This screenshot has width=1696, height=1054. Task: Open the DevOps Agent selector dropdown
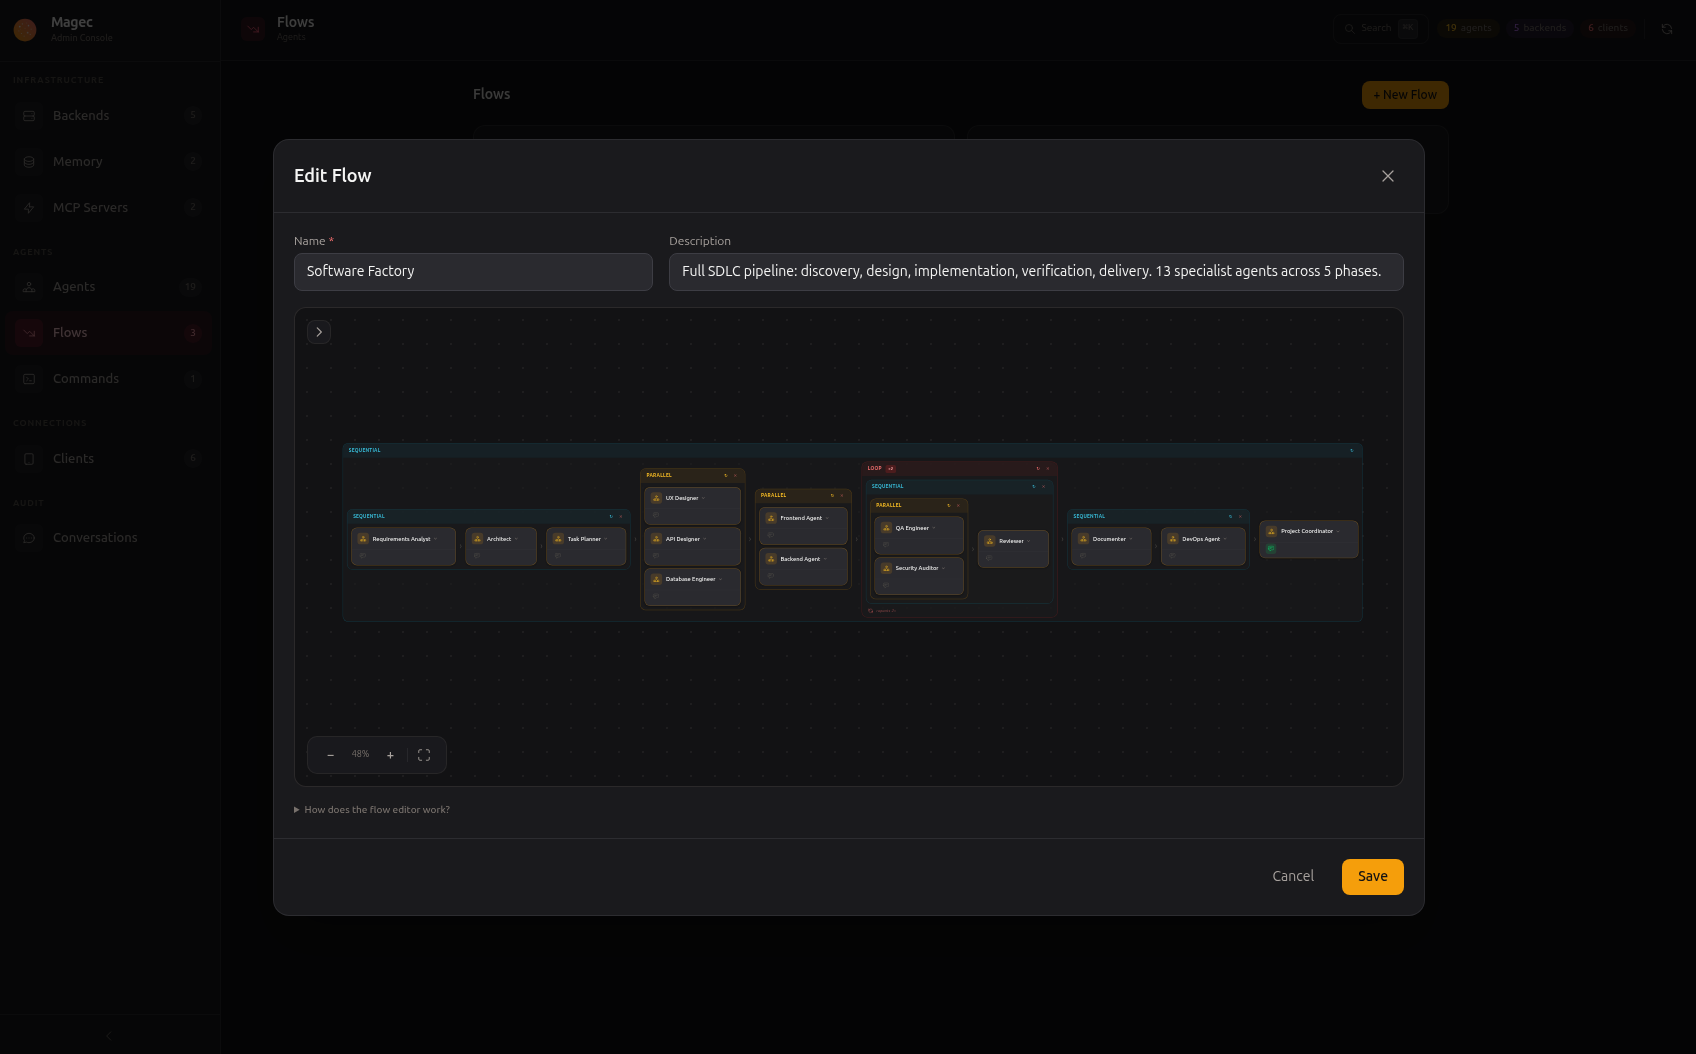point(1225,539)
